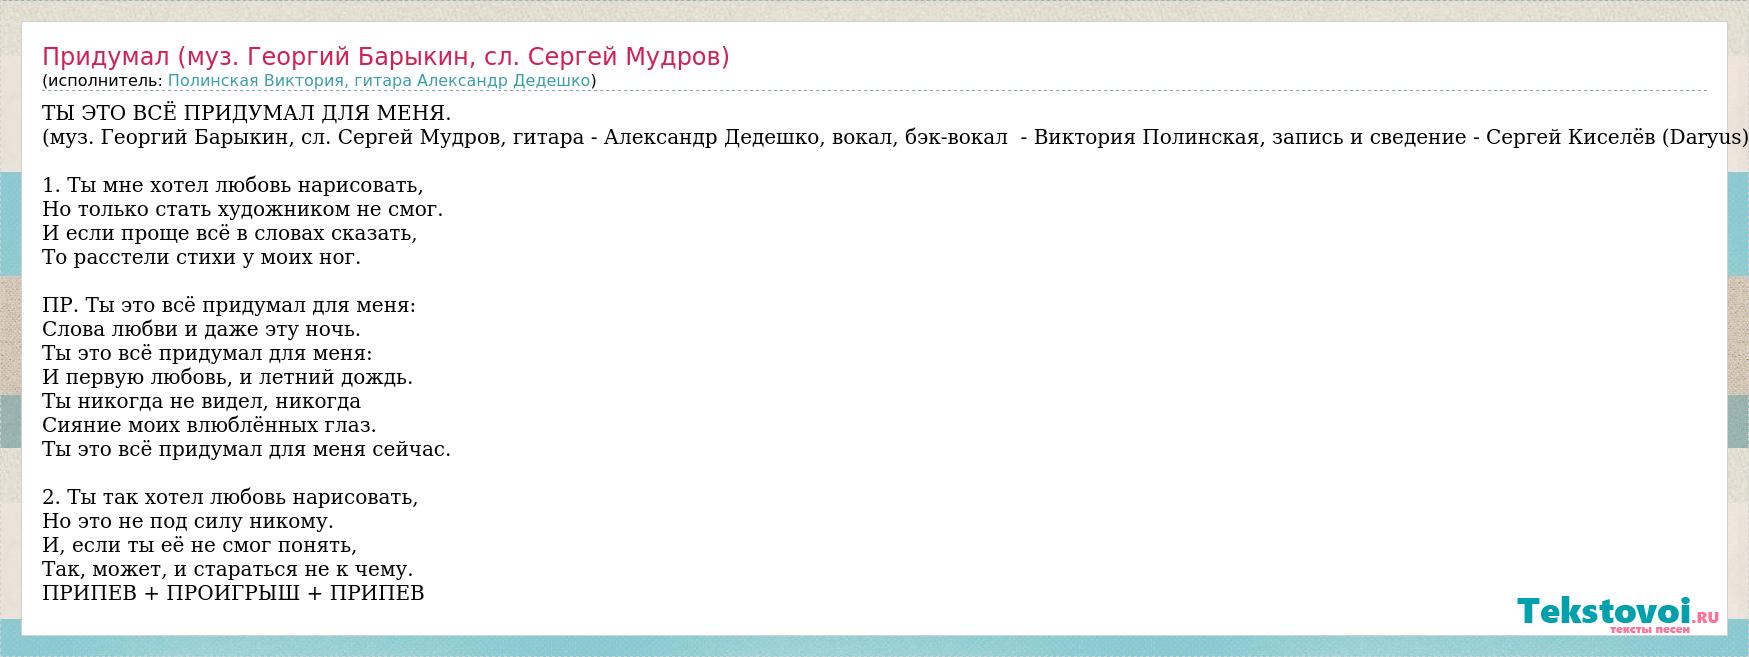This screenshot has height=657, width=1749.
Task: Click the line 'Так, может, и стараться не к чему.'
Action: [x=228, y=569]
